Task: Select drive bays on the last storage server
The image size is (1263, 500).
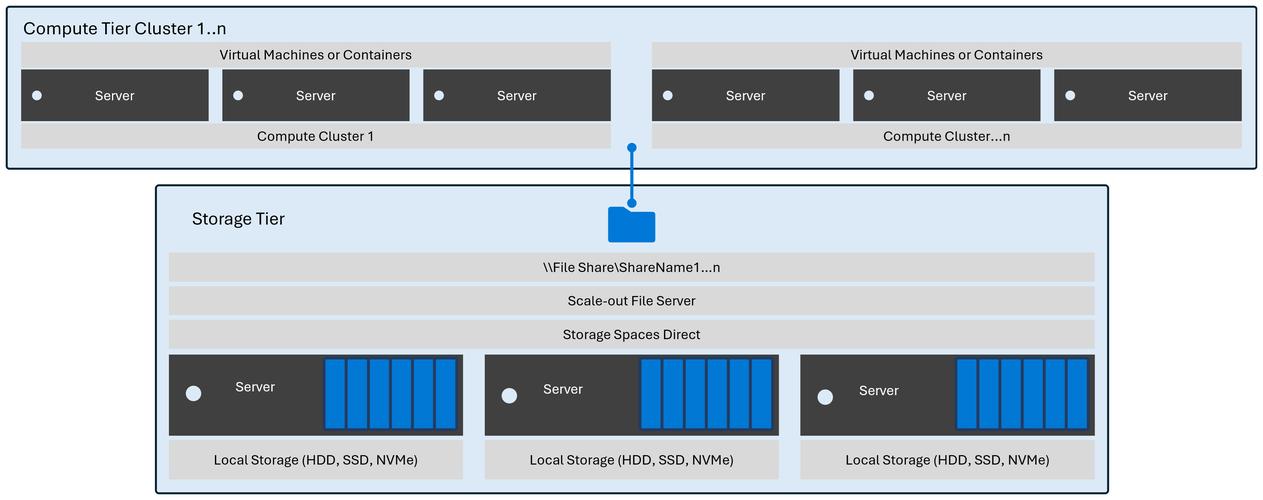Action: (x=1022, y=394)
